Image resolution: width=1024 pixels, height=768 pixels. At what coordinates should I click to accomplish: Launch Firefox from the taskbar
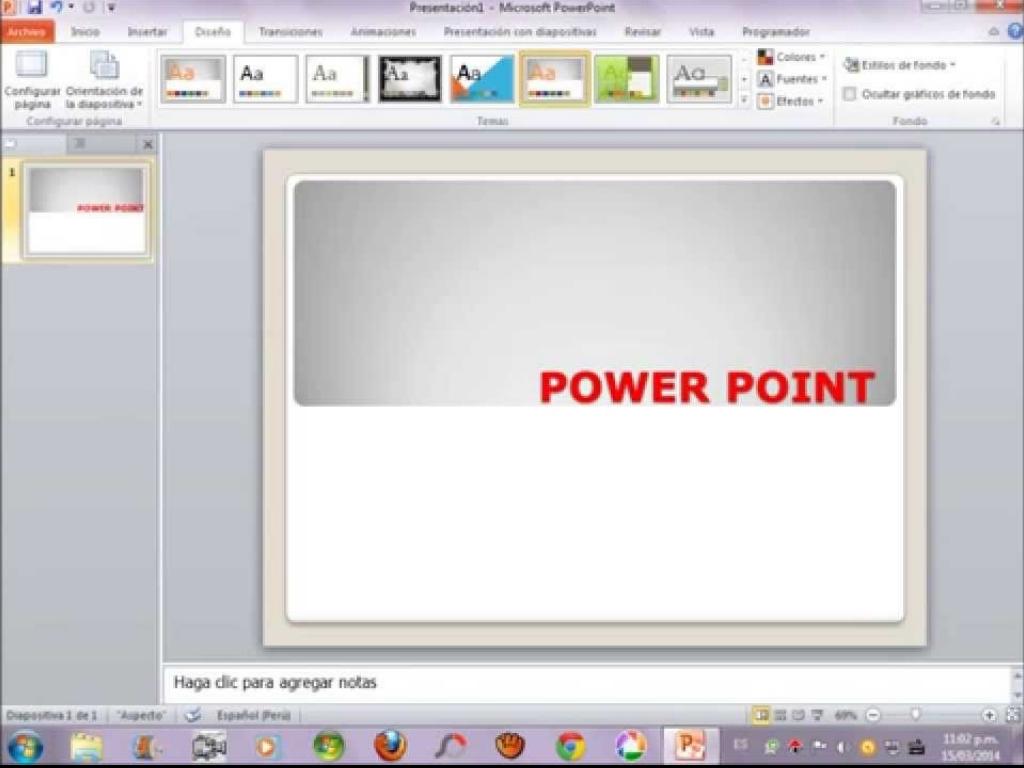click(x=390, y=746)
